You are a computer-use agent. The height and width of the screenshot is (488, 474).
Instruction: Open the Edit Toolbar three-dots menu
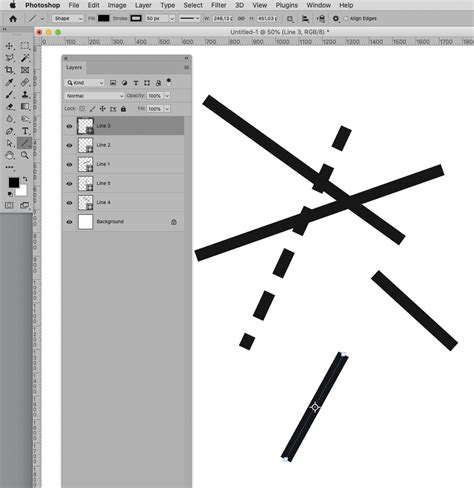pos(10,167)
